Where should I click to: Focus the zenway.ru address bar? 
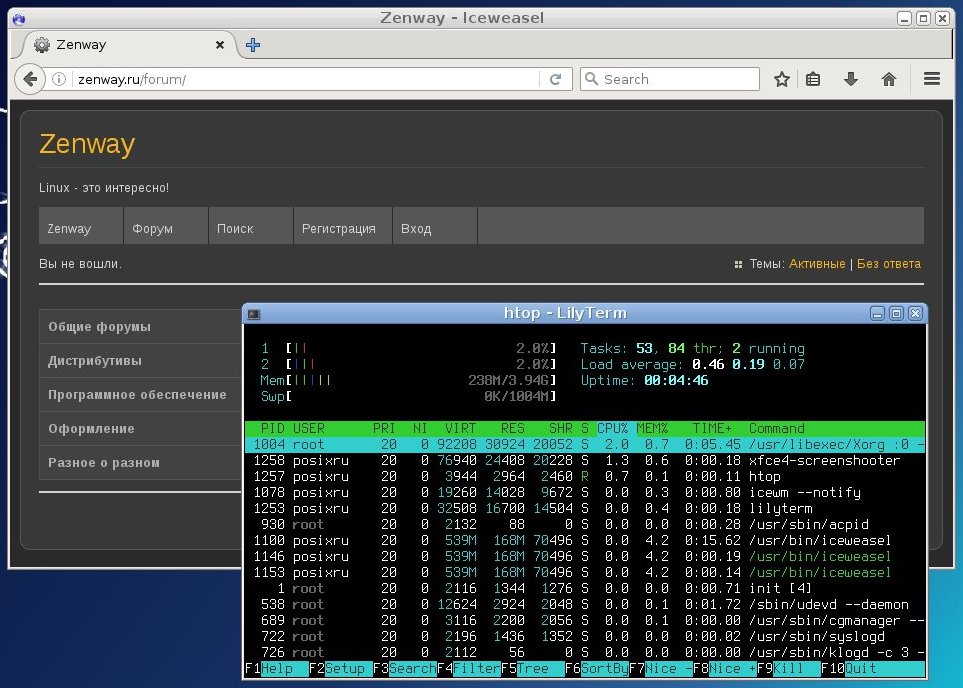[x=307, y=79]
